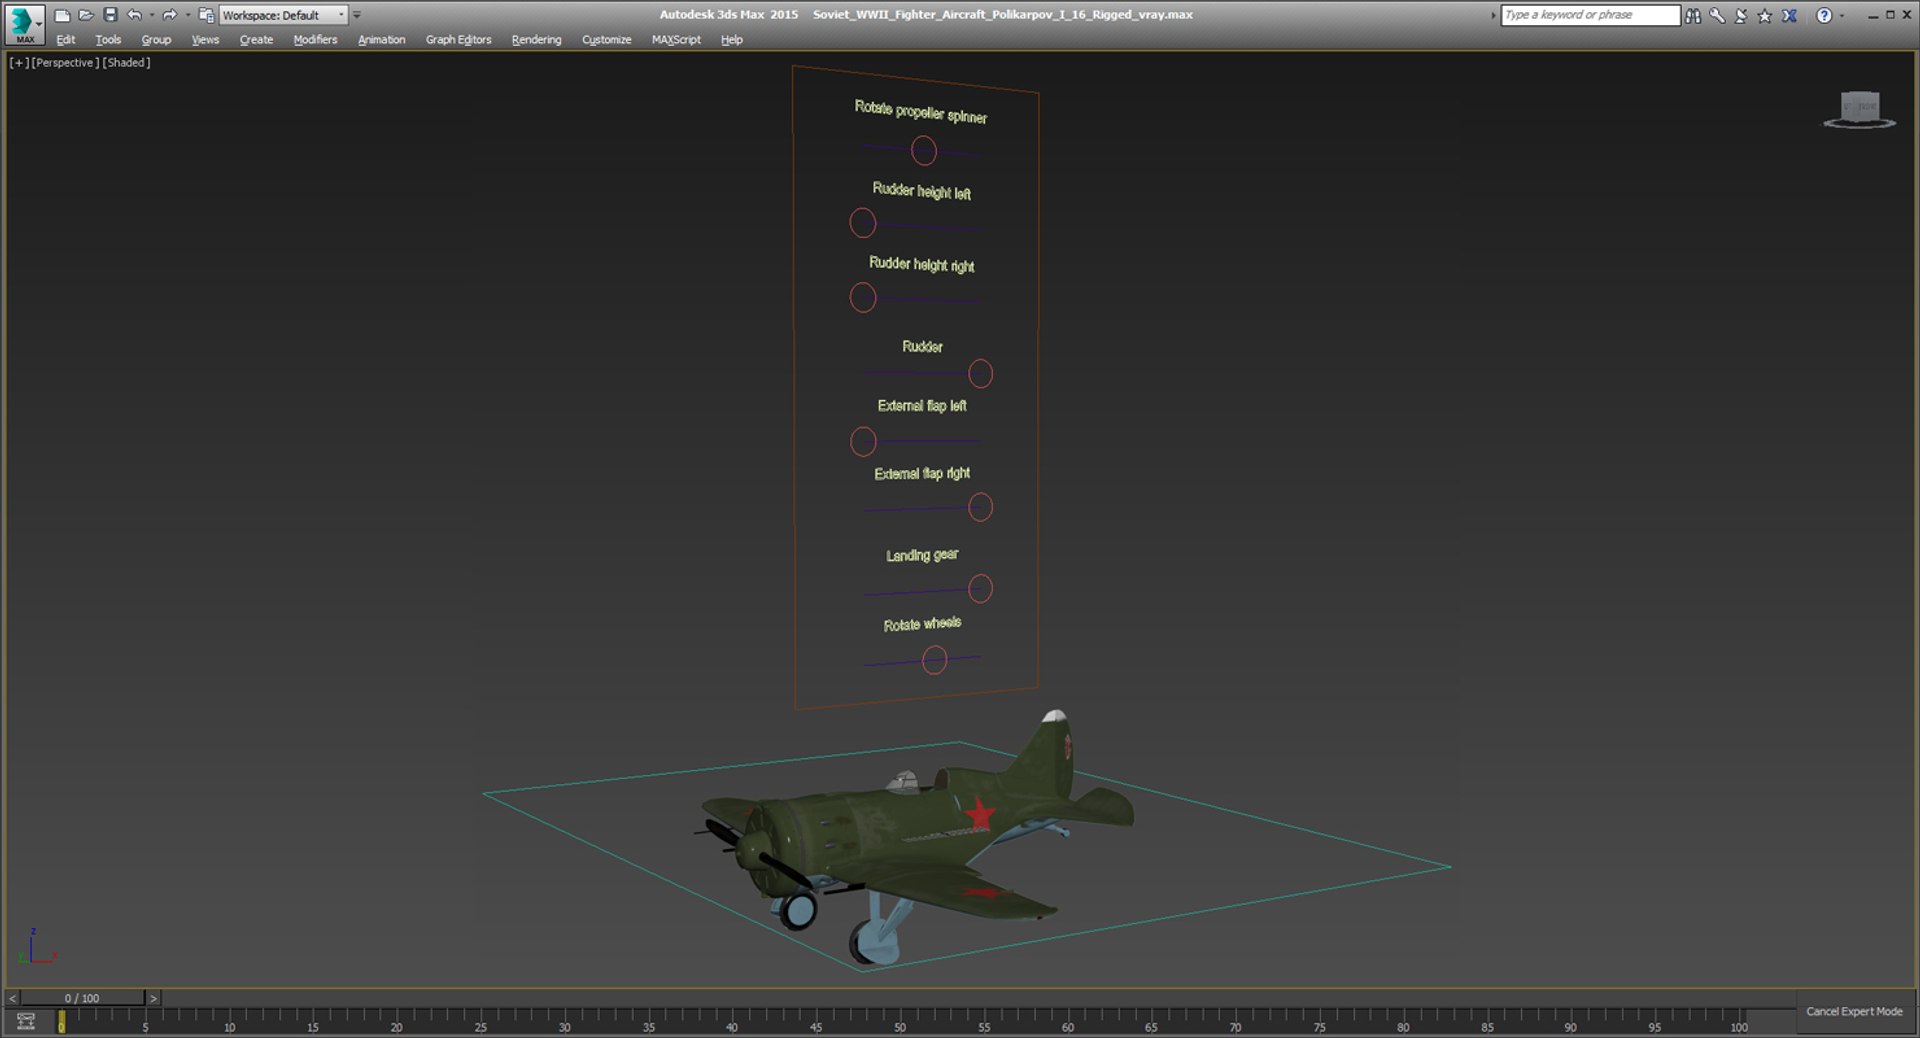
Task: Select the 'Rotate propeller spinner' text label
Action: coord(921,112)
